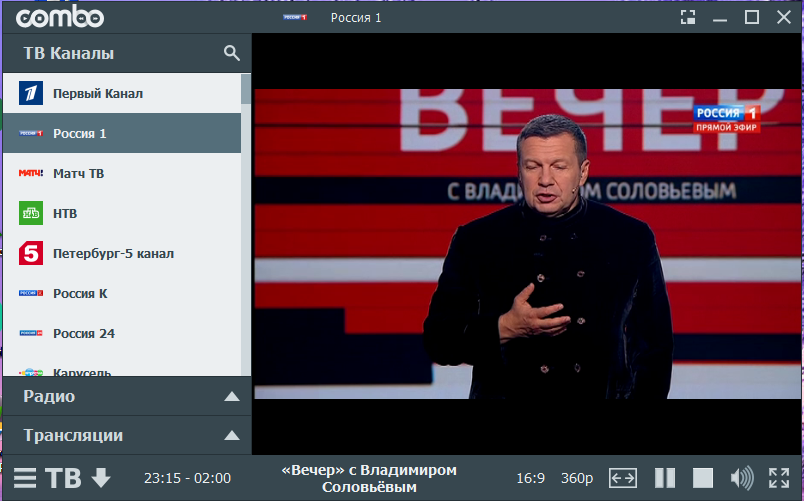
Task: Select the Матч ТВ channel
Action: pos(122,173)
